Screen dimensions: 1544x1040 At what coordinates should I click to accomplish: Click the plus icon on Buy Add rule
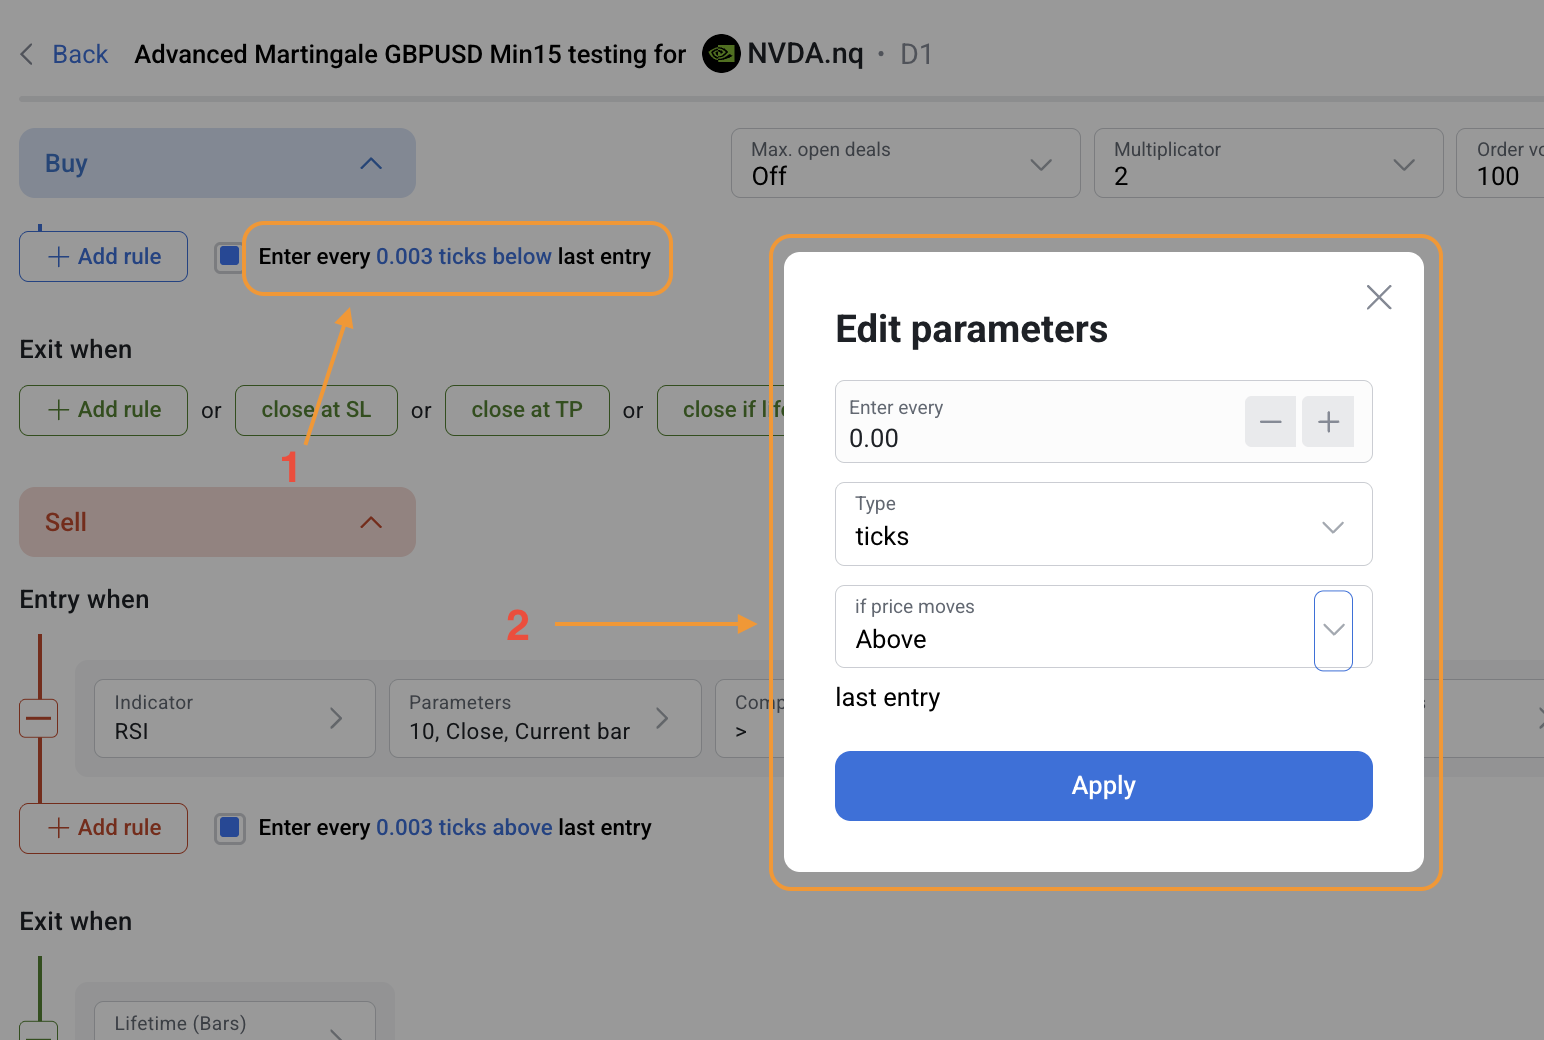coord(59,256)
